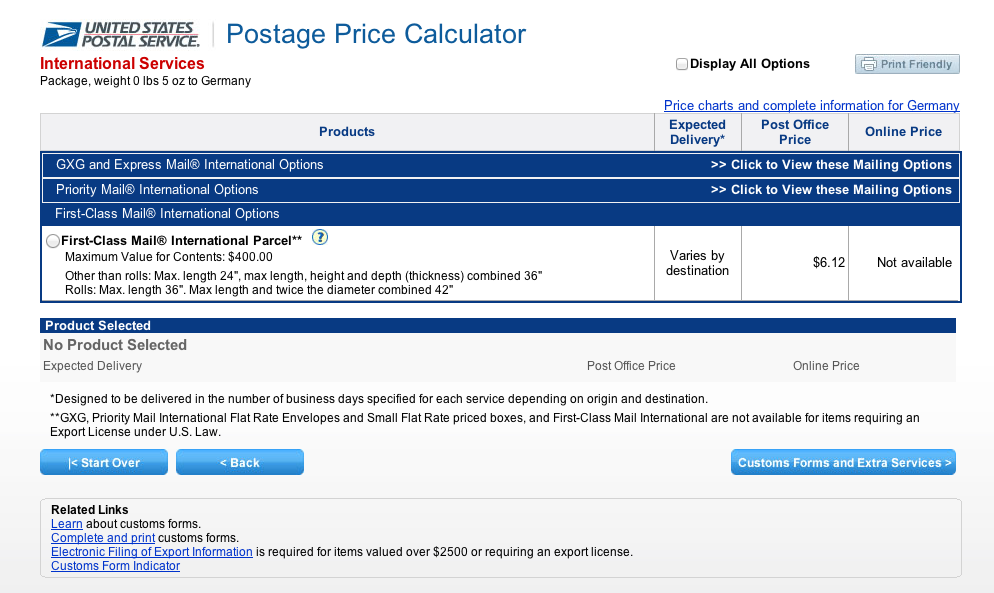Continue to Customs Forms and Extra Services
The height and width of the screenshot is (593, 994).
843,462
